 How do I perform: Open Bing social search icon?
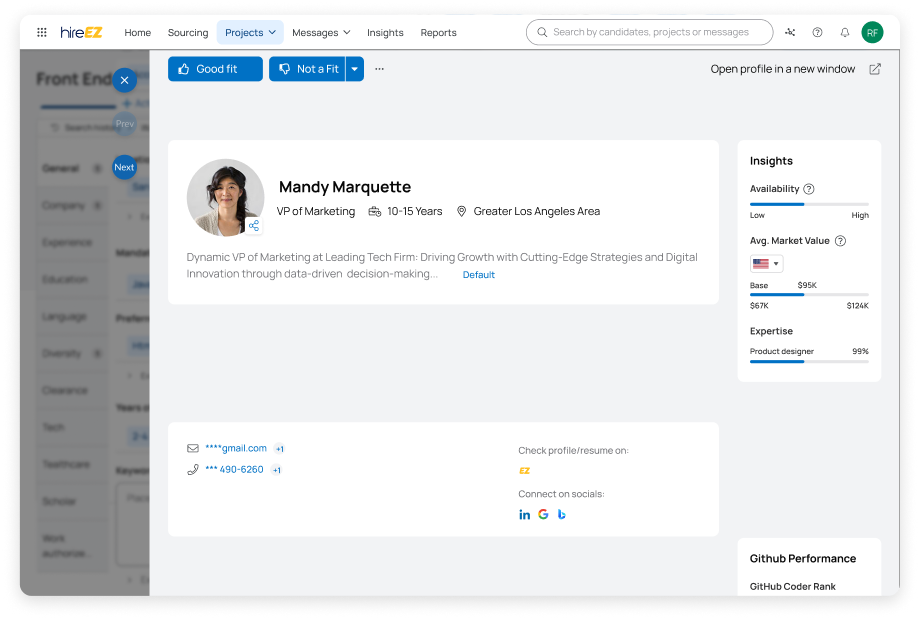click(562, 514)
